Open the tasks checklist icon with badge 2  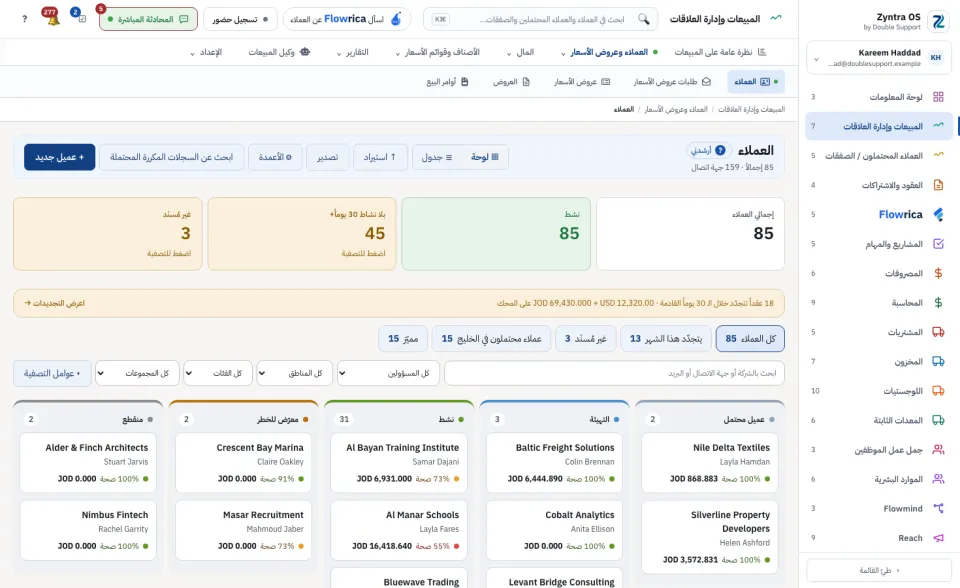coord(81,19)
